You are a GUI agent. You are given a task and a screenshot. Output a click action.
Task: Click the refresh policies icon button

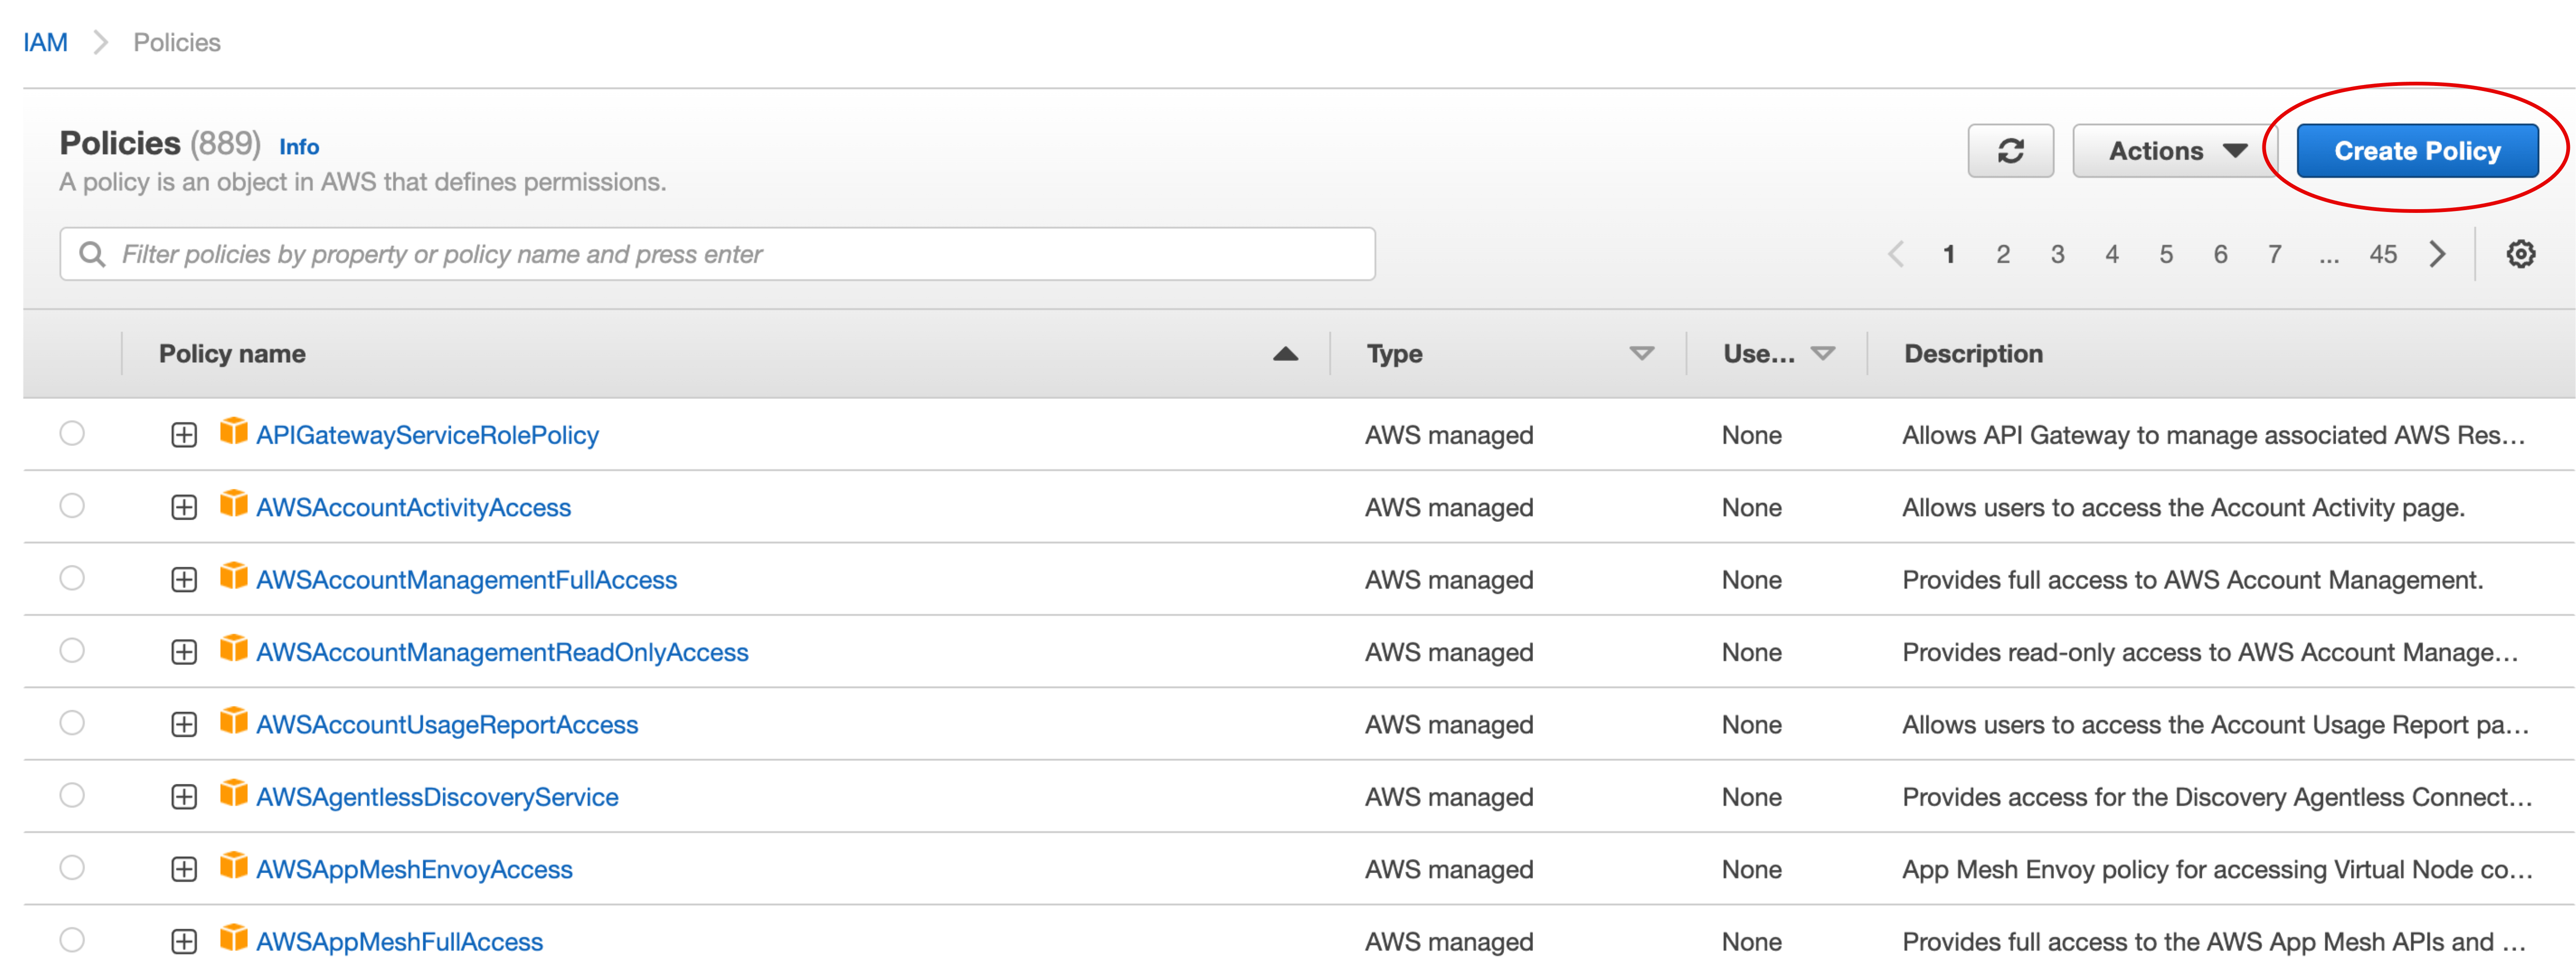click(2010, 151)
